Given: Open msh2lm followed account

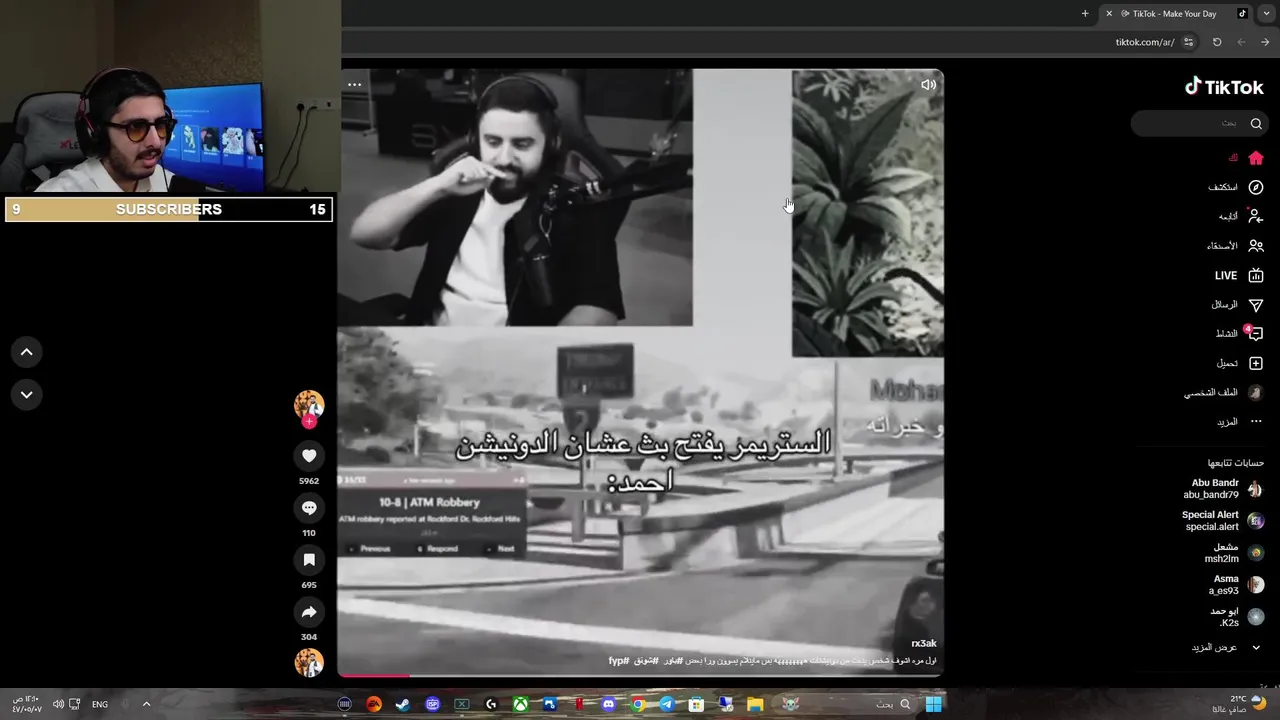Looking at the screenshot, I should point(1235,553).
